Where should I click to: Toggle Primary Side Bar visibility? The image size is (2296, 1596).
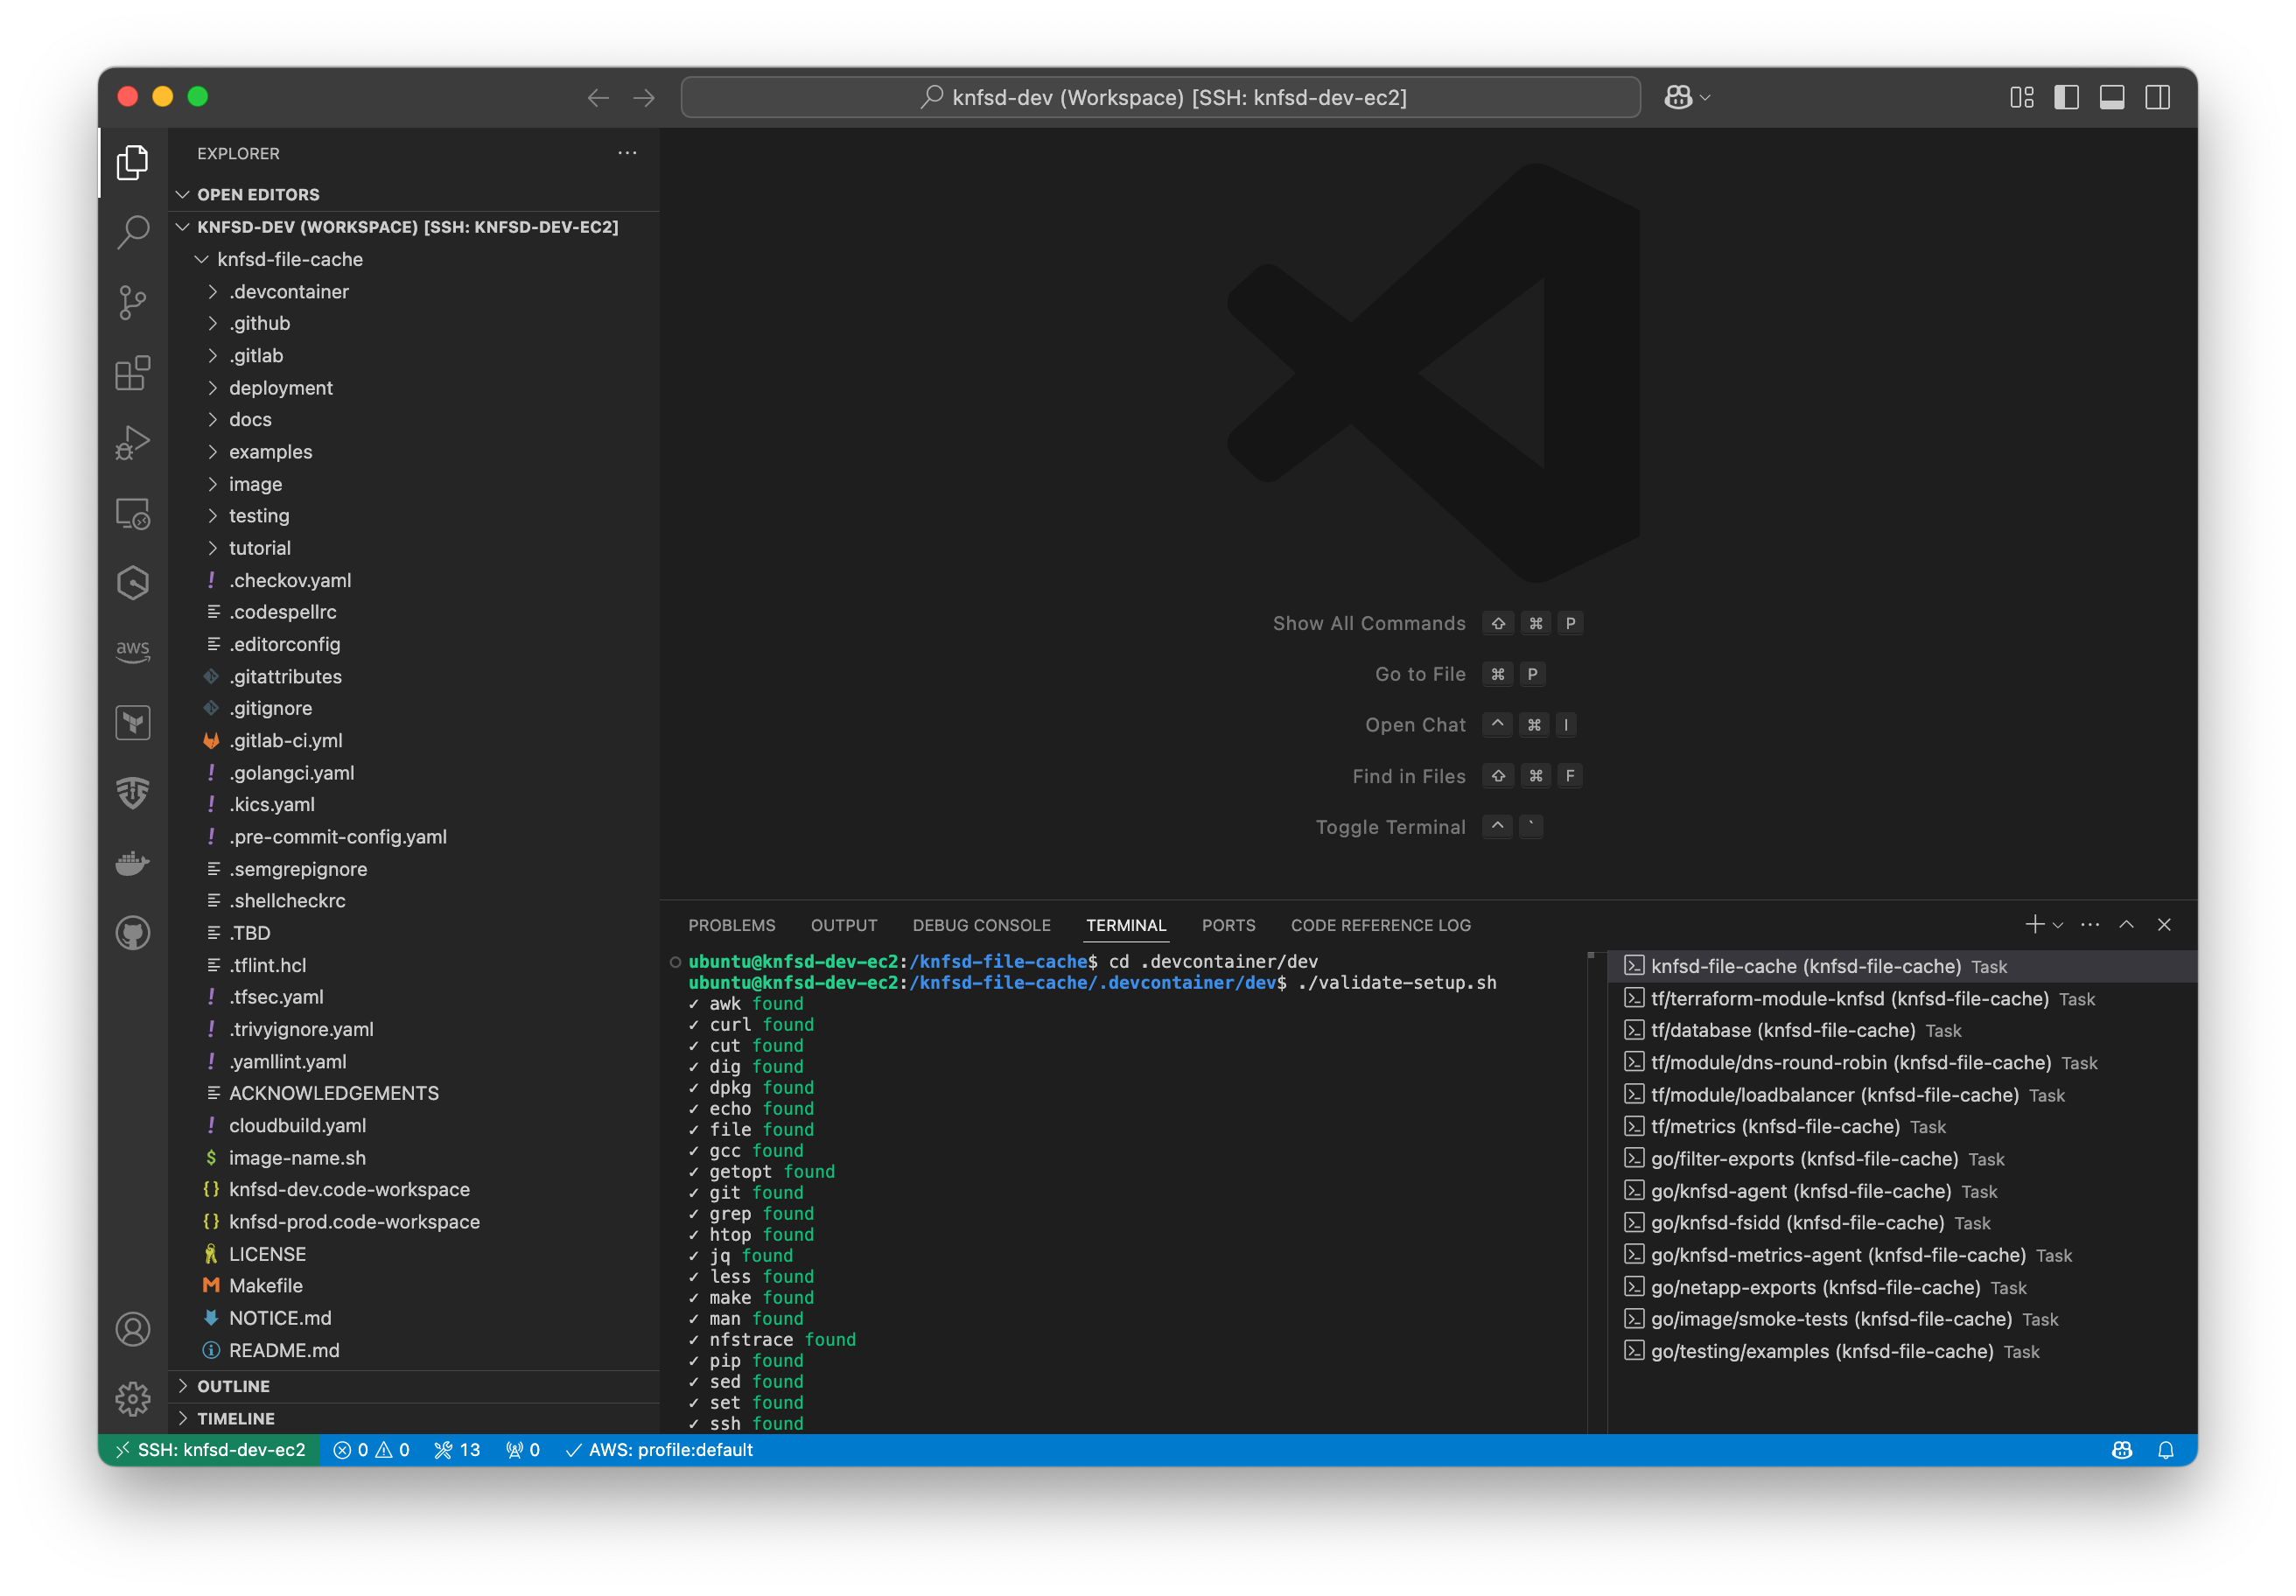tap(2066, 97)
